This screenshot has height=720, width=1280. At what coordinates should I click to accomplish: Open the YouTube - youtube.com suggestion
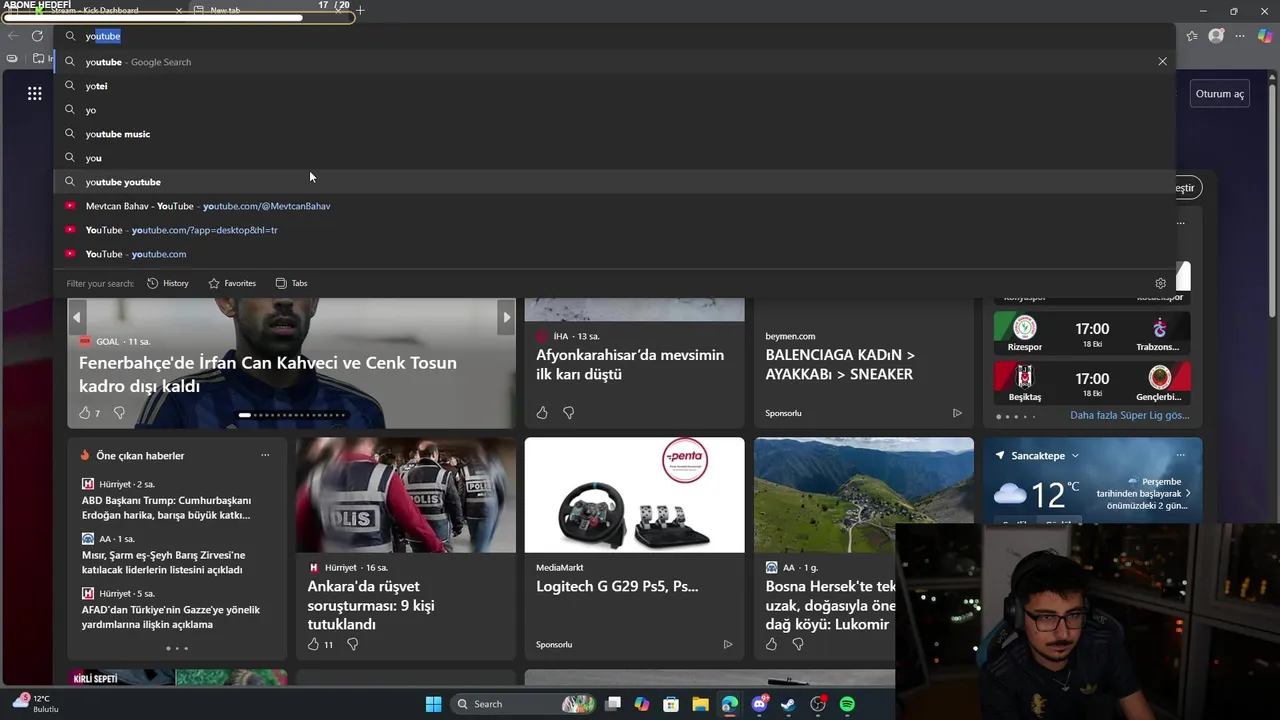[x=615, y=254]
